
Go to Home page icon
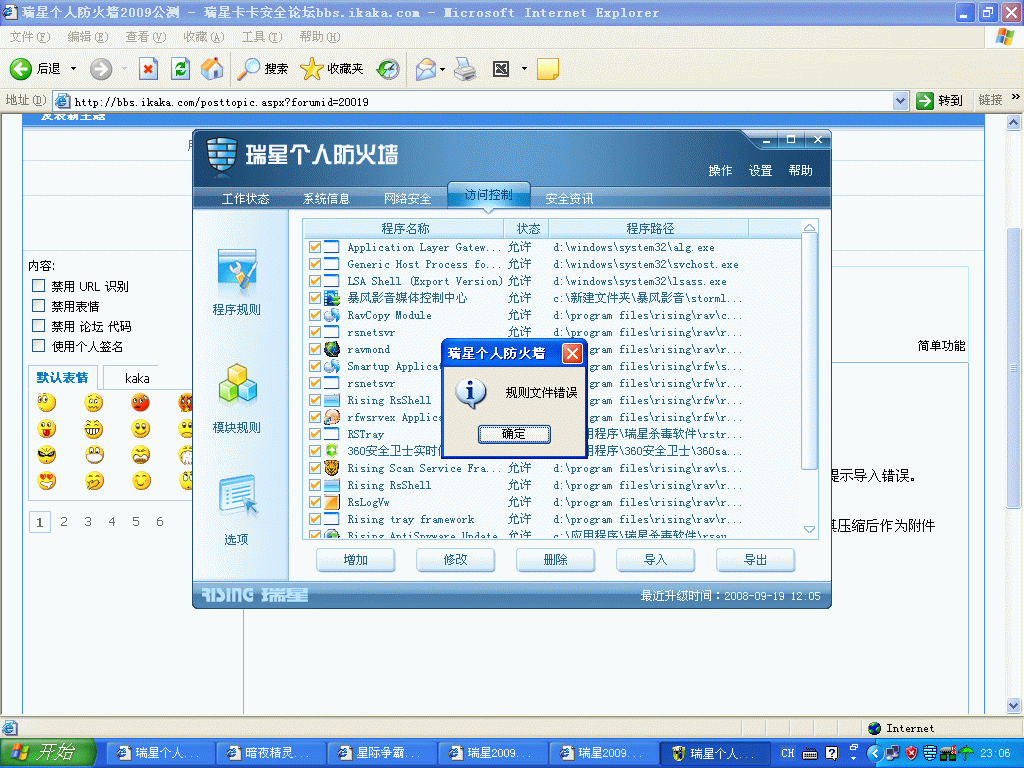tap(212, 69)
